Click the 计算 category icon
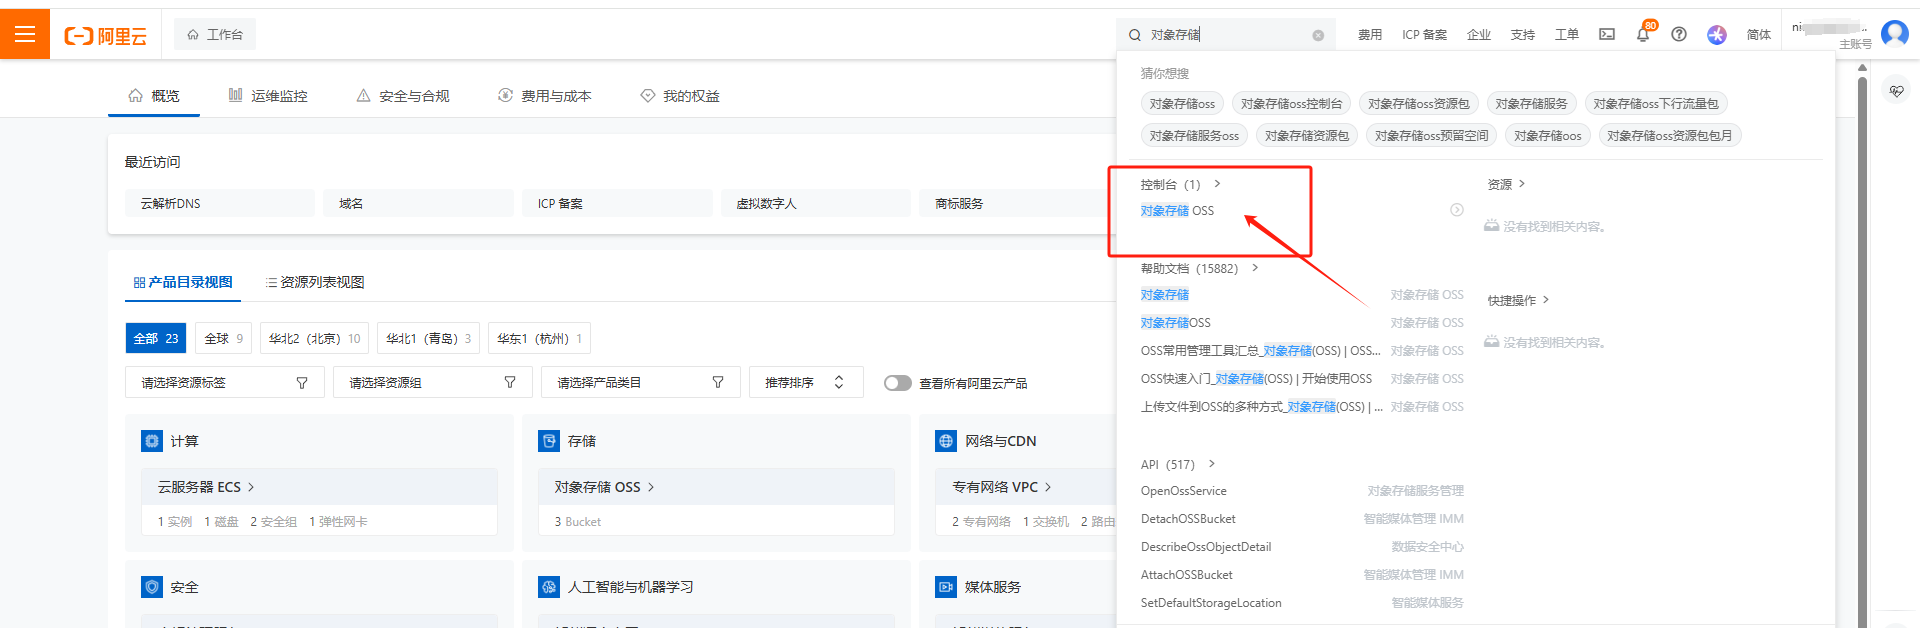The height and width of the screenshot is (628, 1920). click(152, 441)
